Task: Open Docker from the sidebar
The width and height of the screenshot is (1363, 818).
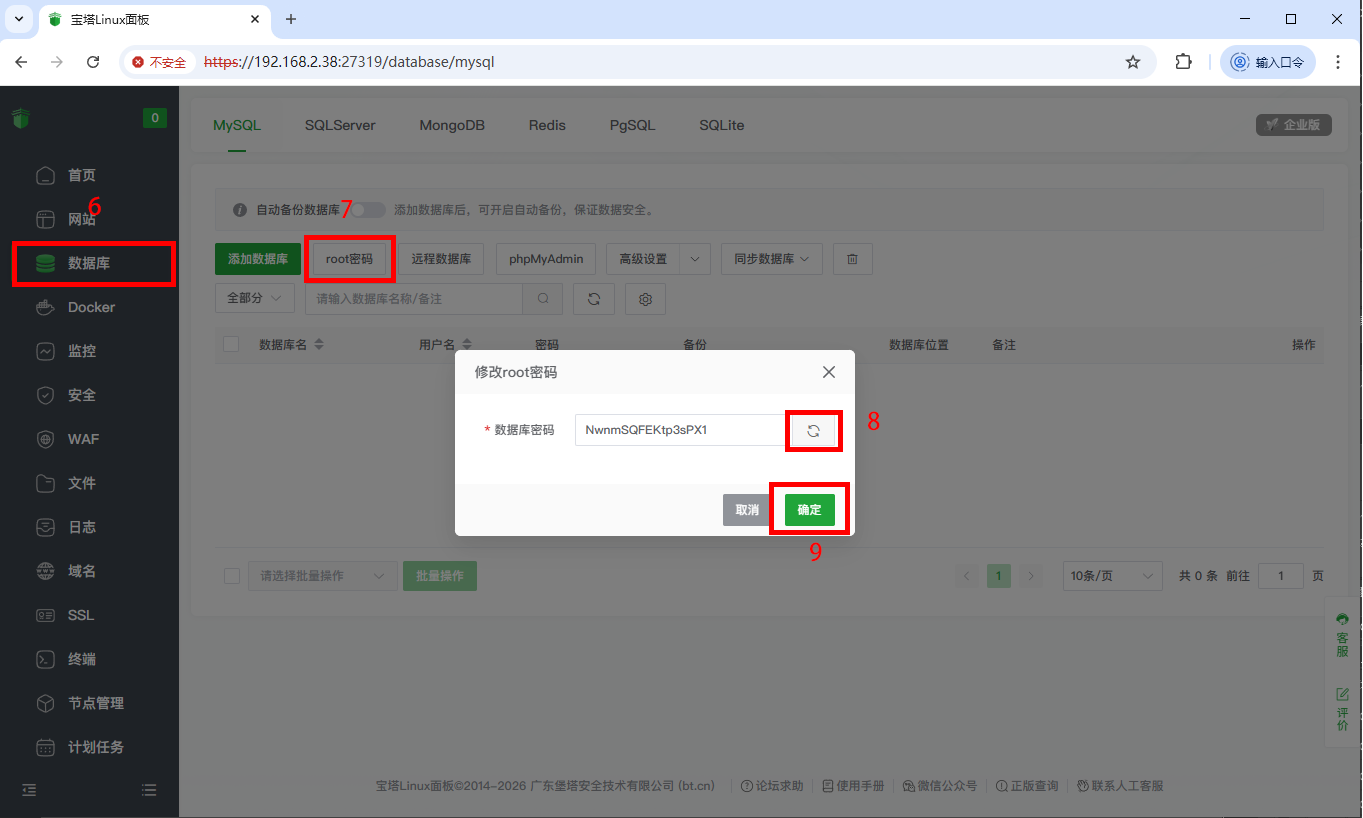Action: pyautogui.click(x=91, y=307)
